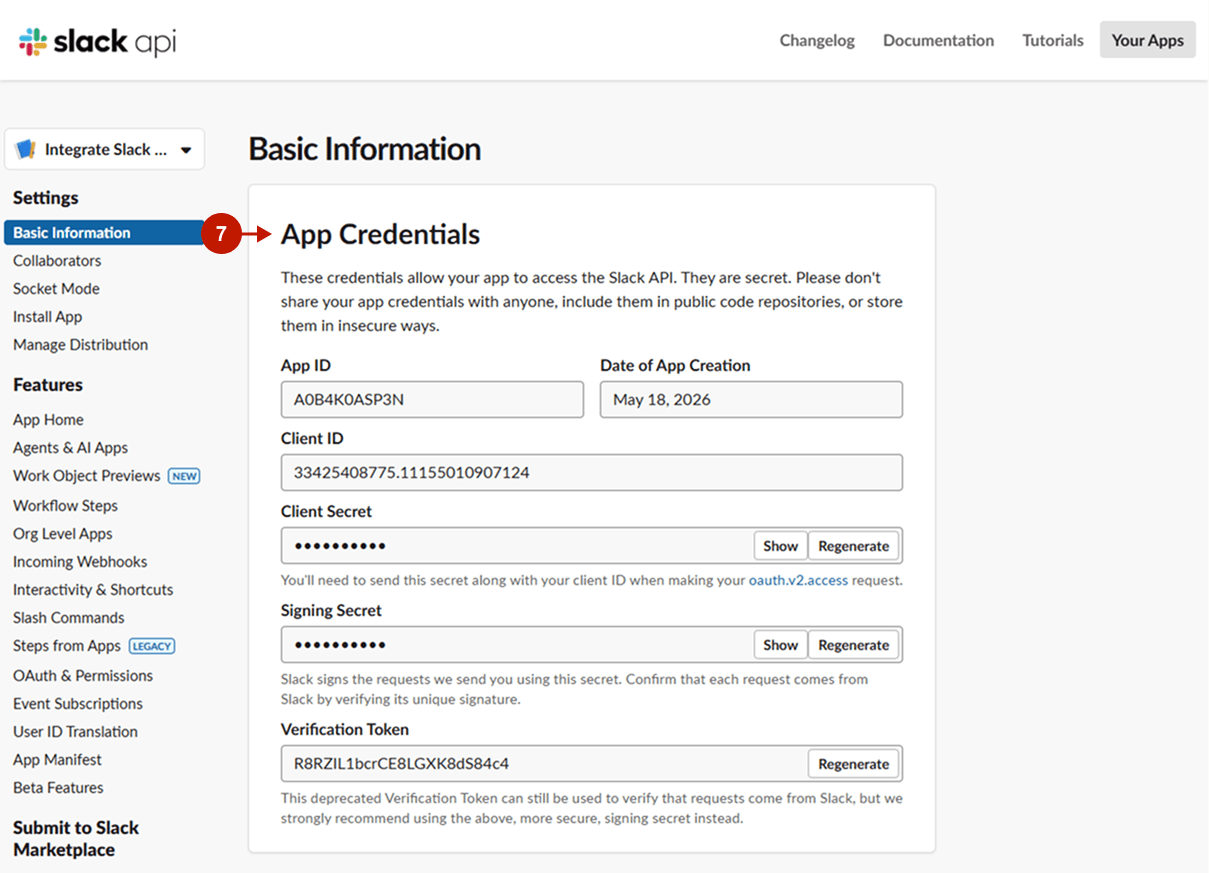Viewport: 1209px width, 873px height.
Task: Open the Integrate Slack app dropdown
Action: 105,150
